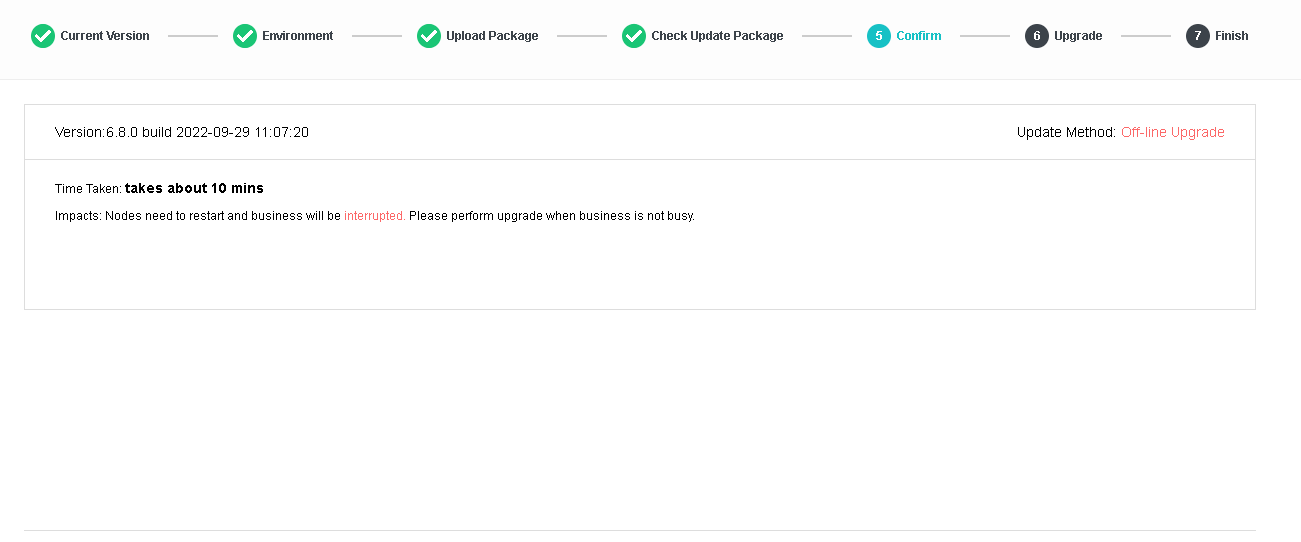Click the step 6 circle icon
The height and width of the screenshot is (542, 1301).
(x=1037, y=36)
